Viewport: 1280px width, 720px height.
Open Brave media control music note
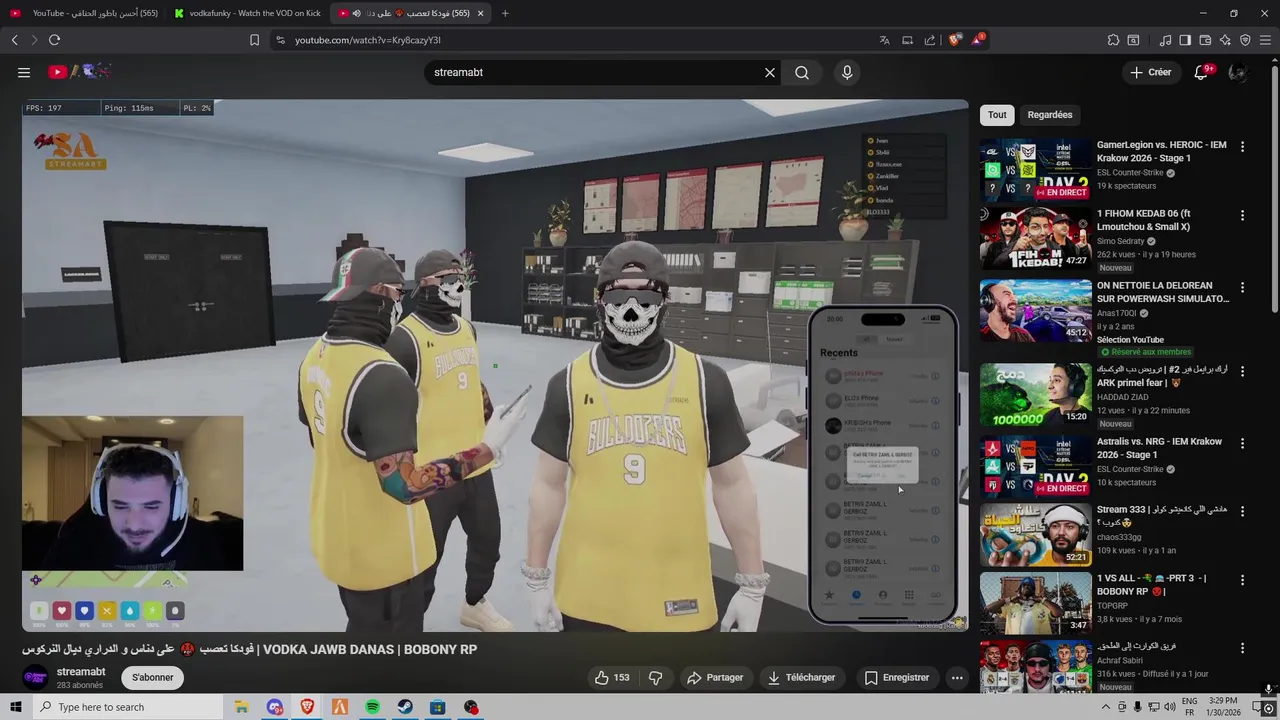click(1166, 40)
